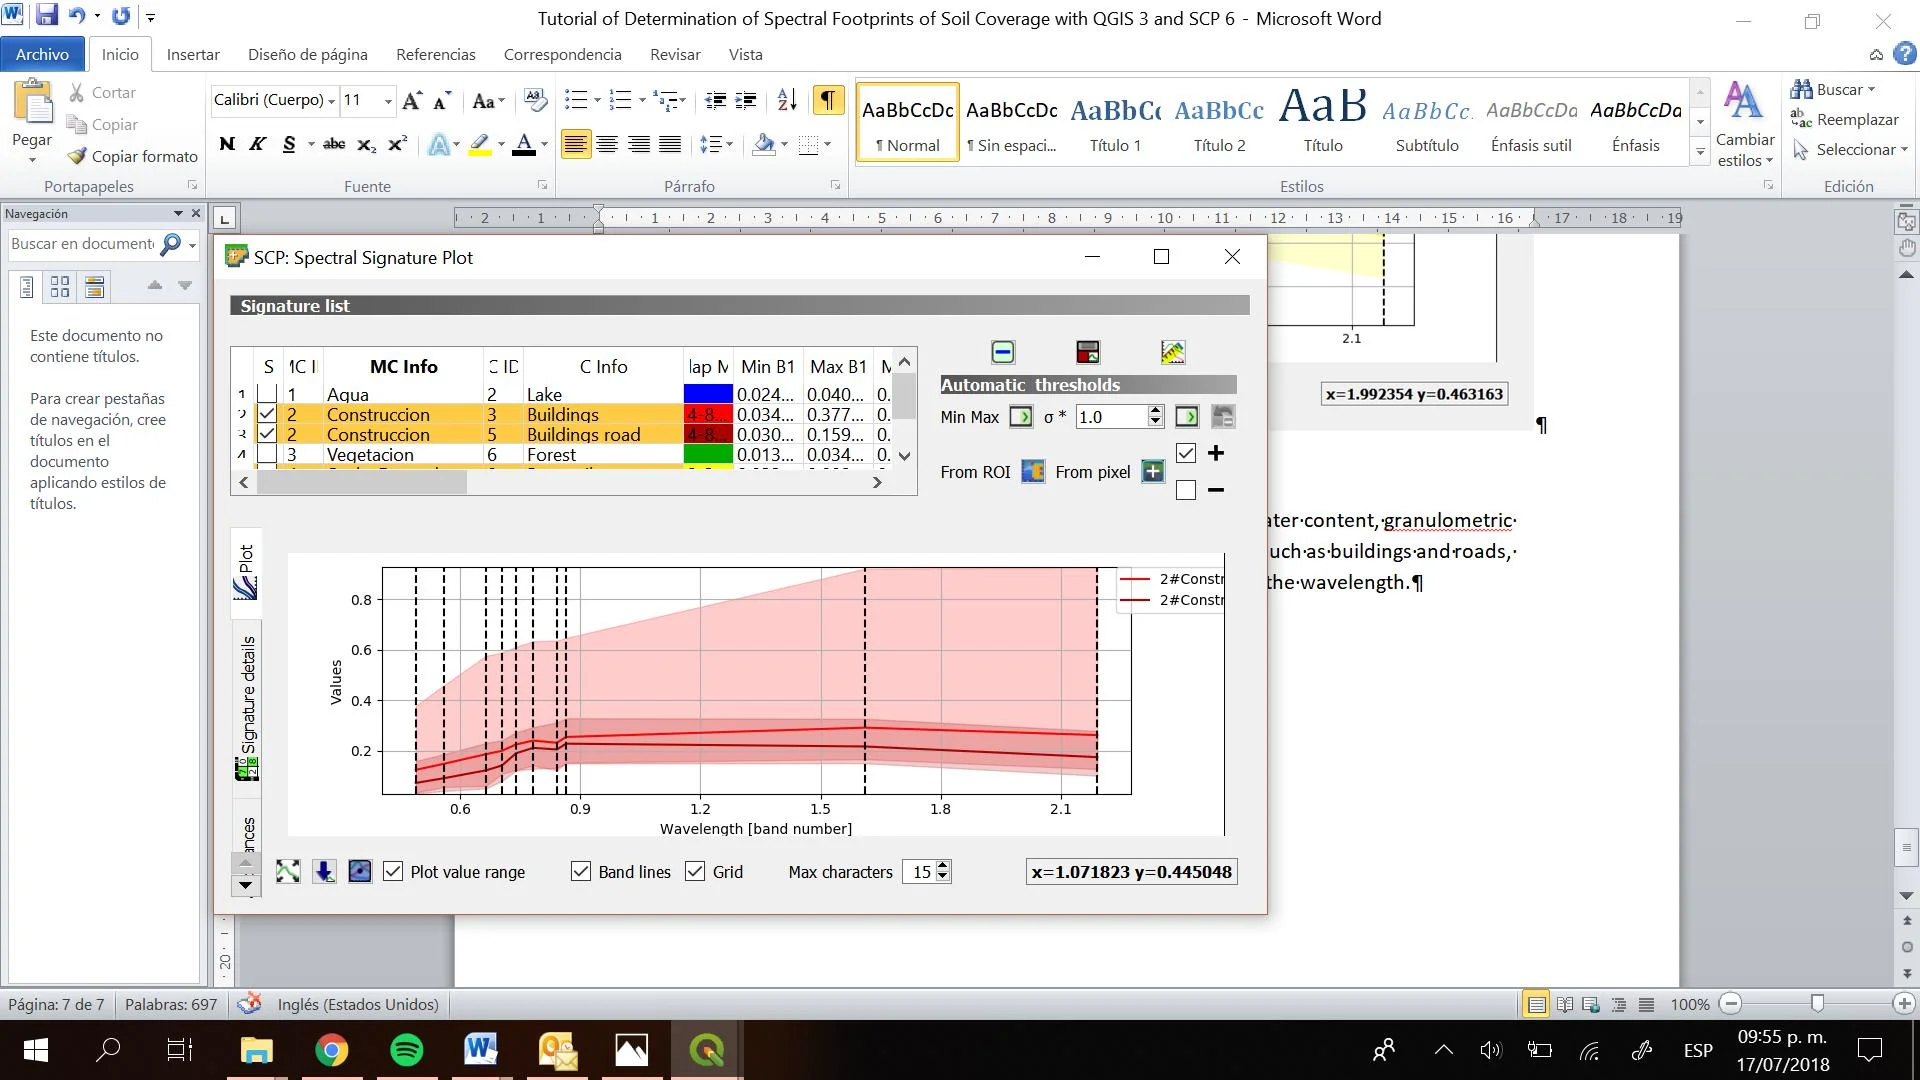
Task: Click the sigma multiplier value field
Action: (x=1111, y=417)
